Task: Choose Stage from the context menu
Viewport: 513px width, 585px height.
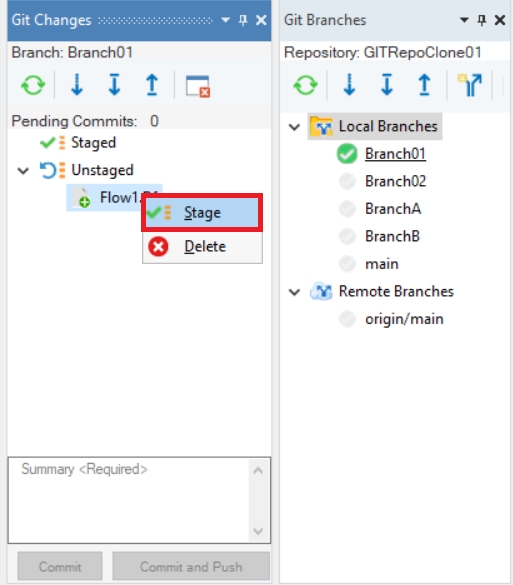Action: [x=202, y=213]
